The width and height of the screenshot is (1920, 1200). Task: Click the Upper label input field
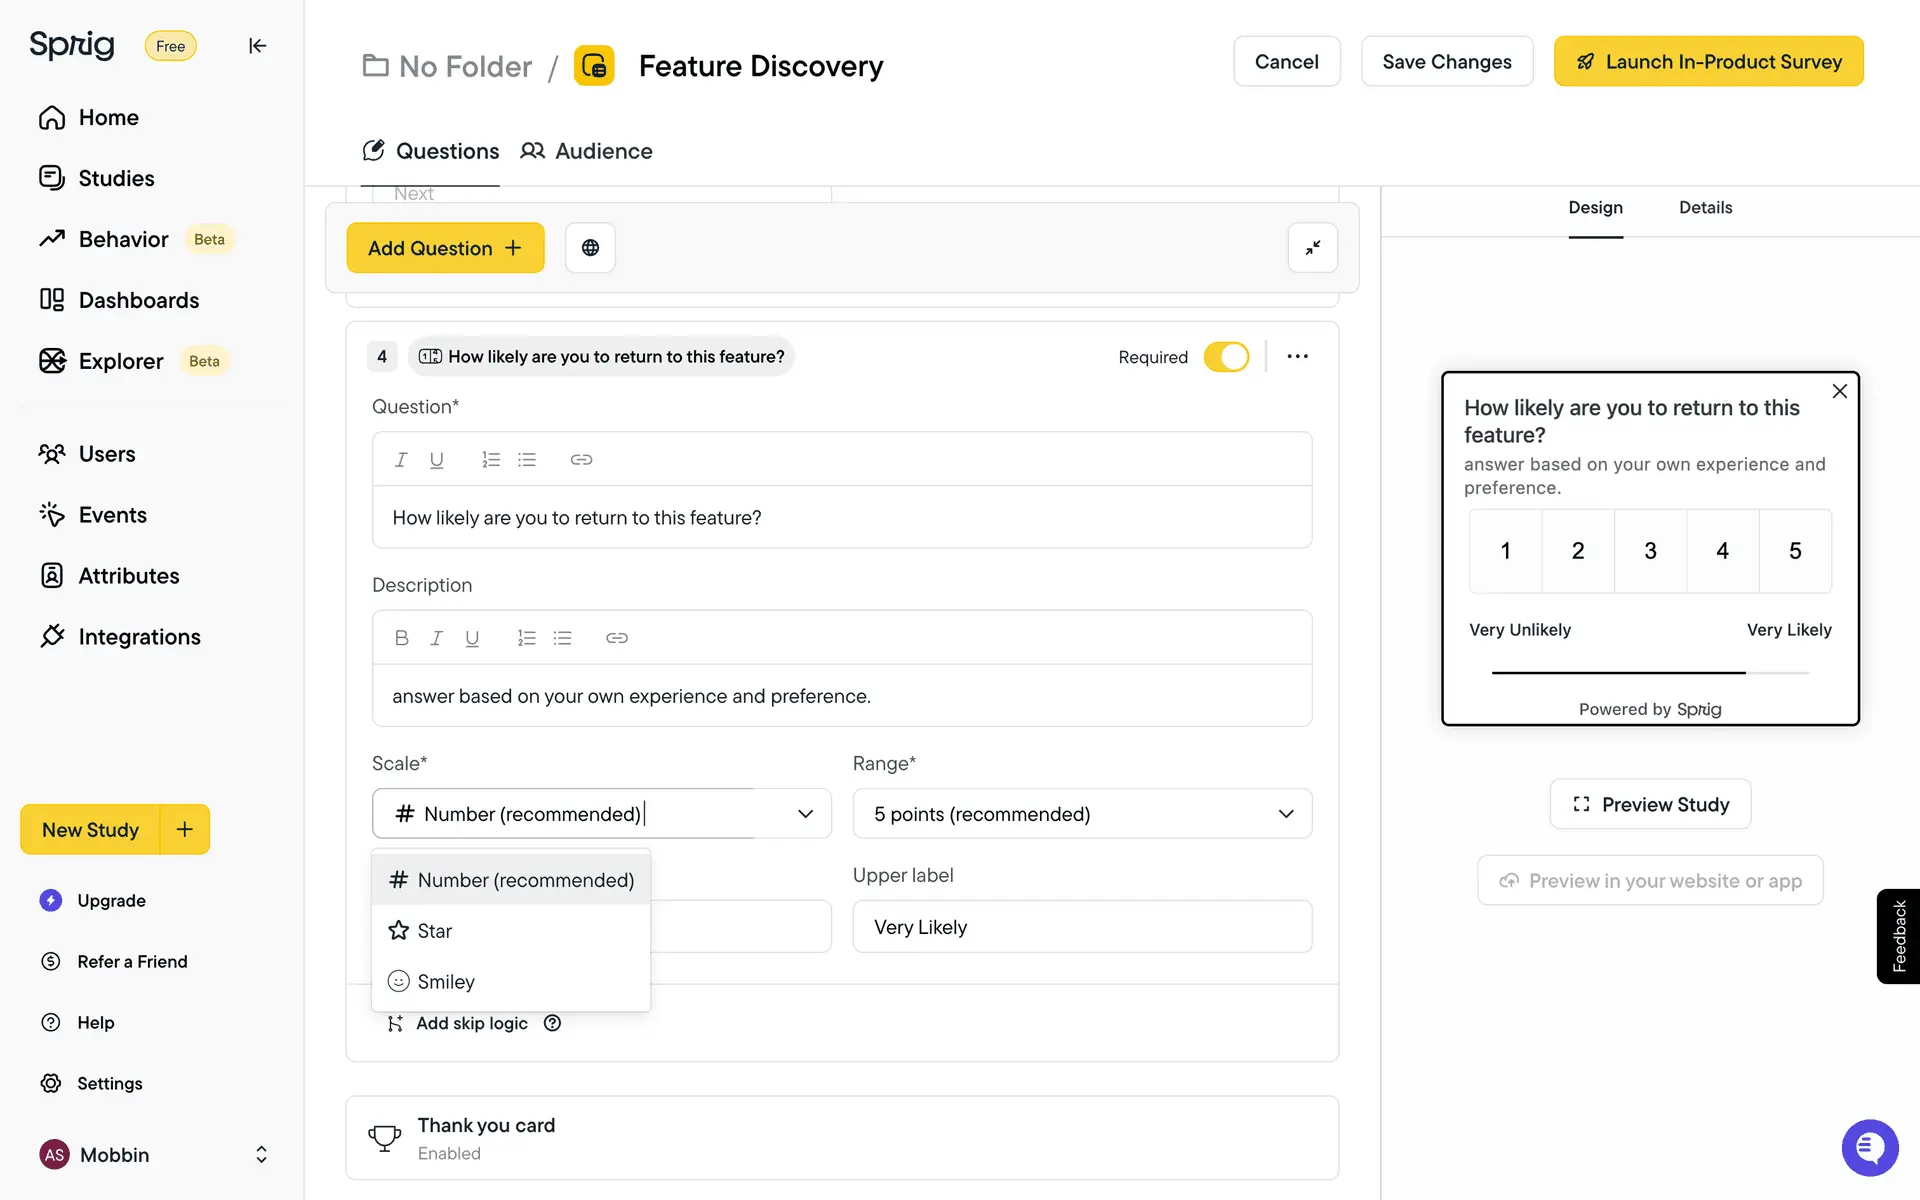point(1081,927)
